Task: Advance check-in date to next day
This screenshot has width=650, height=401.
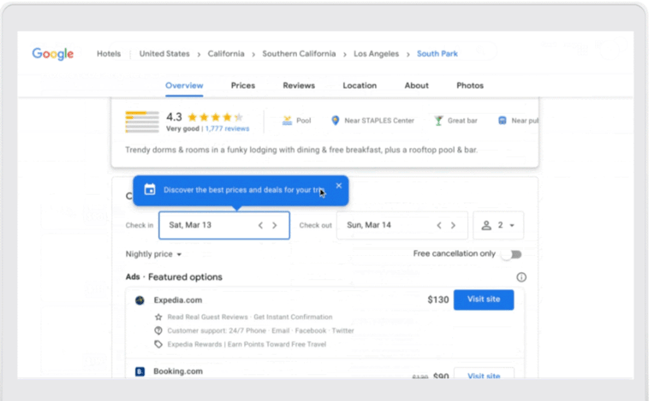Action: (275, 225)
